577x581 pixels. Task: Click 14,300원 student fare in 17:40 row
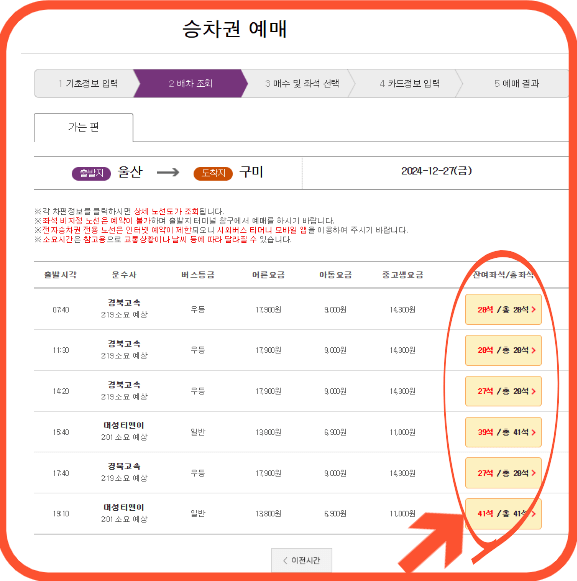coord(402,473)
